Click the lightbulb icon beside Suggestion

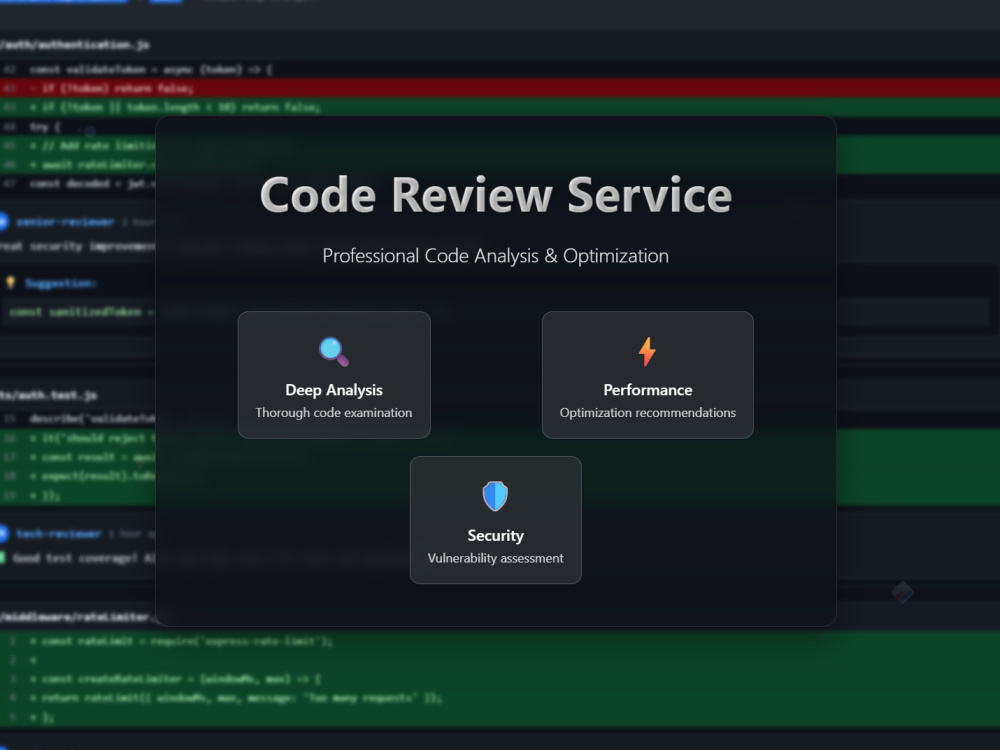coord(10,283)
